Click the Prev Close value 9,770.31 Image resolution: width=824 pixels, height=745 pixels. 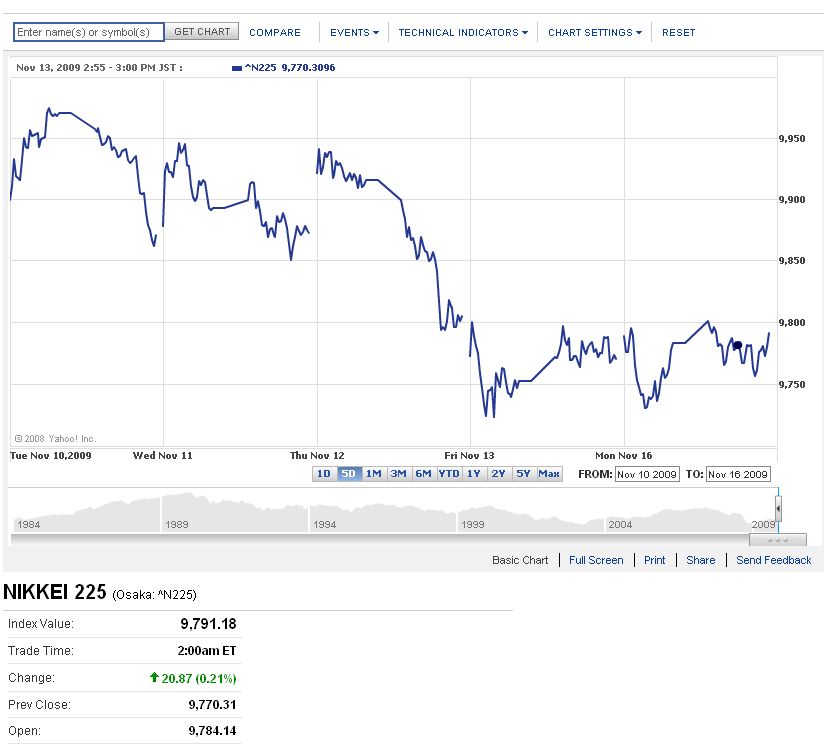(212, 705)
